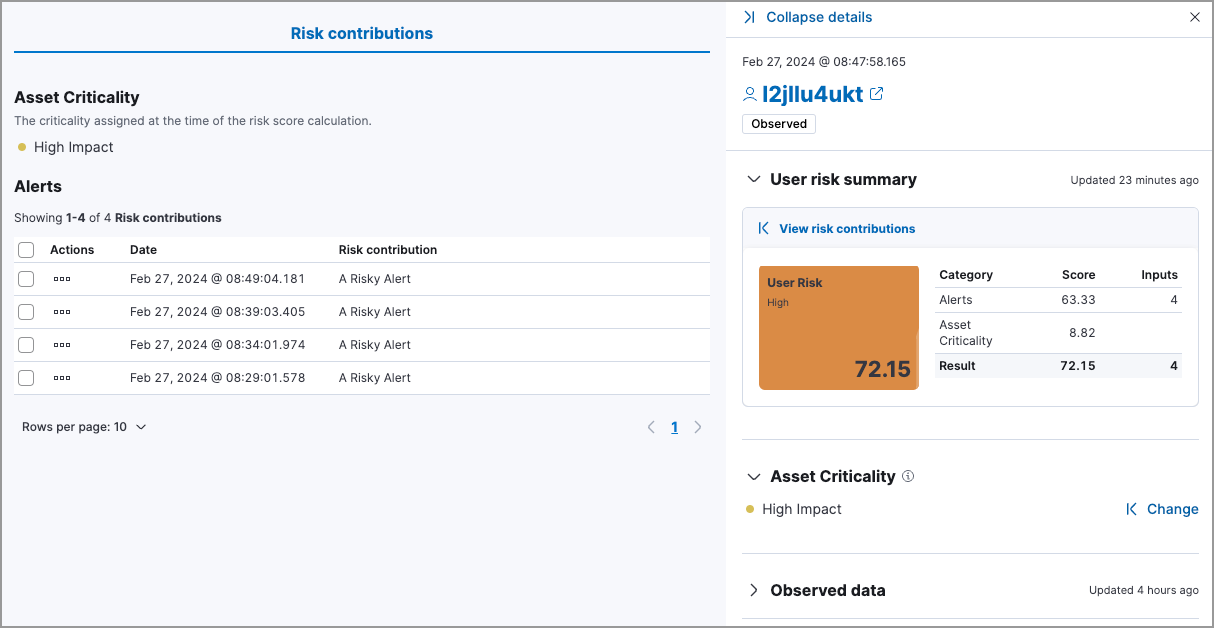Close the details flyout with X

[1195, 17]
